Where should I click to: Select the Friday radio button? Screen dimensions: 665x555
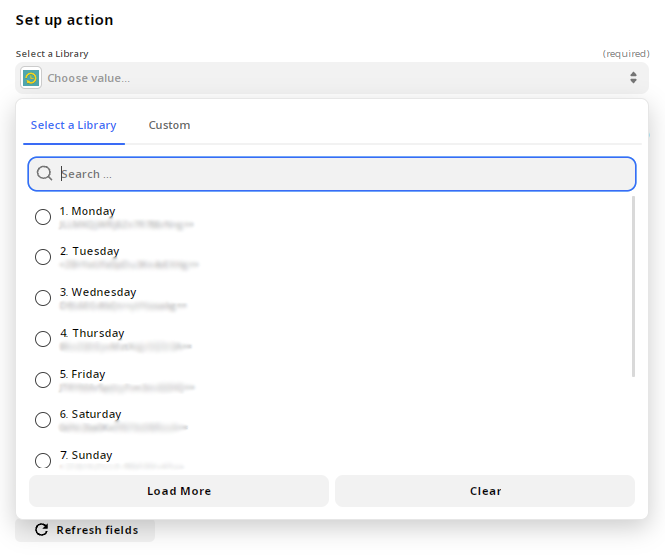point(43,380)
